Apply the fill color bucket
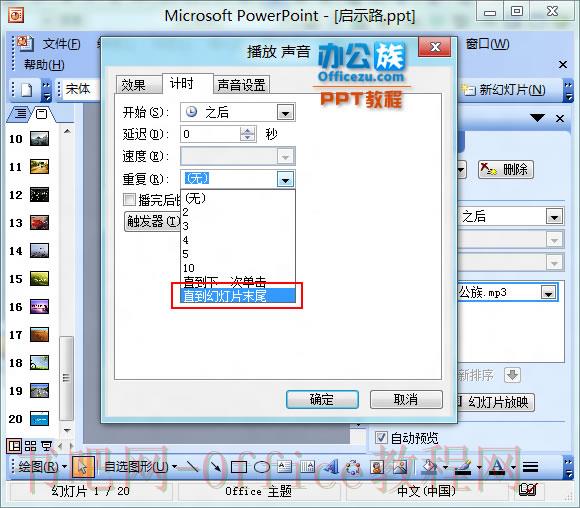Image resolution: width=580 pixels, height=508 pixels. [430, 467]
